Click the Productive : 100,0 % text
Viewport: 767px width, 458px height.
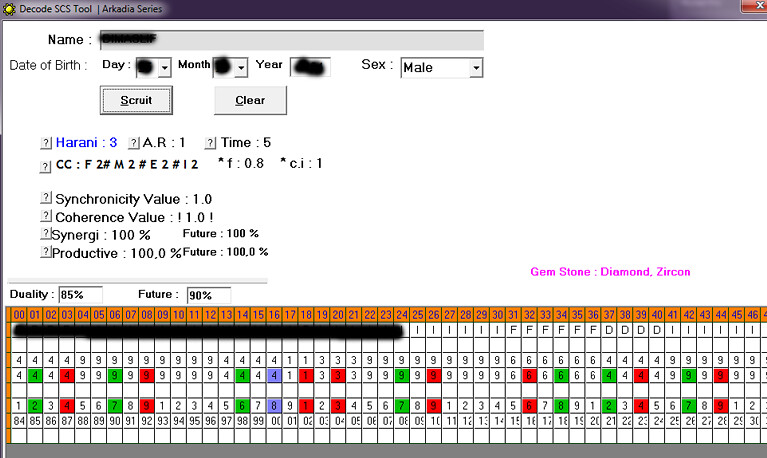[x=116, y=253]
